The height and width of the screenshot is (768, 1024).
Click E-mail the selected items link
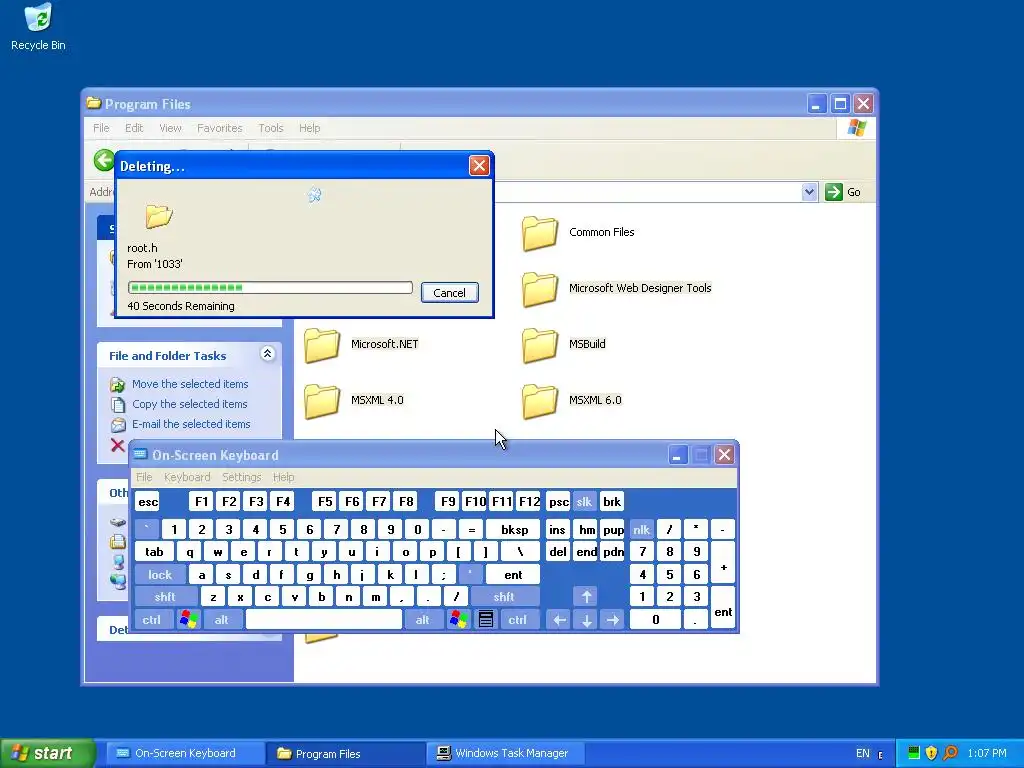tap(191, 424)
